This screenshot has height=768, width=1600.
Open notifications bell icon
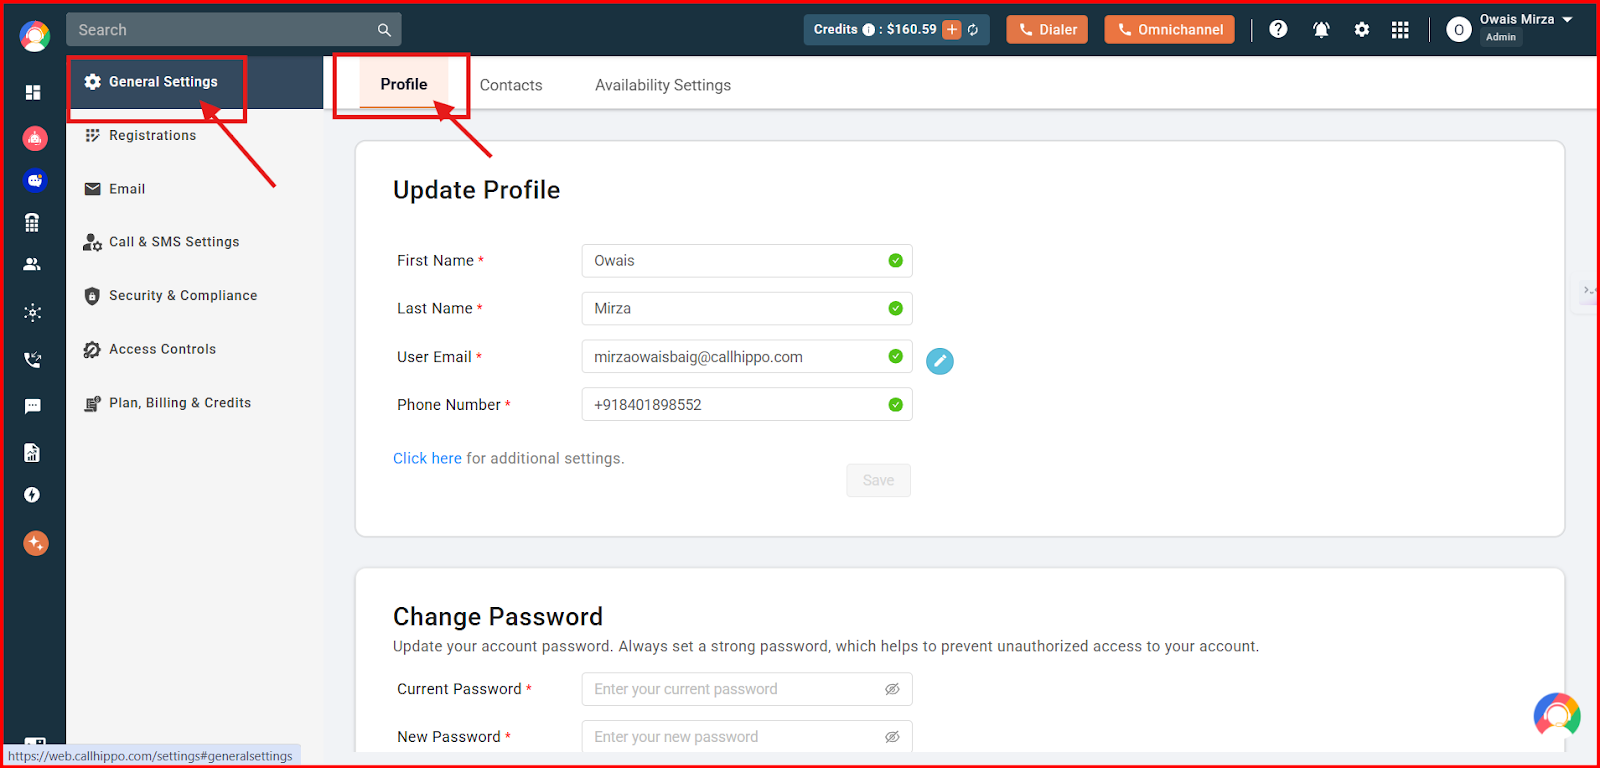coord(1321,30)
